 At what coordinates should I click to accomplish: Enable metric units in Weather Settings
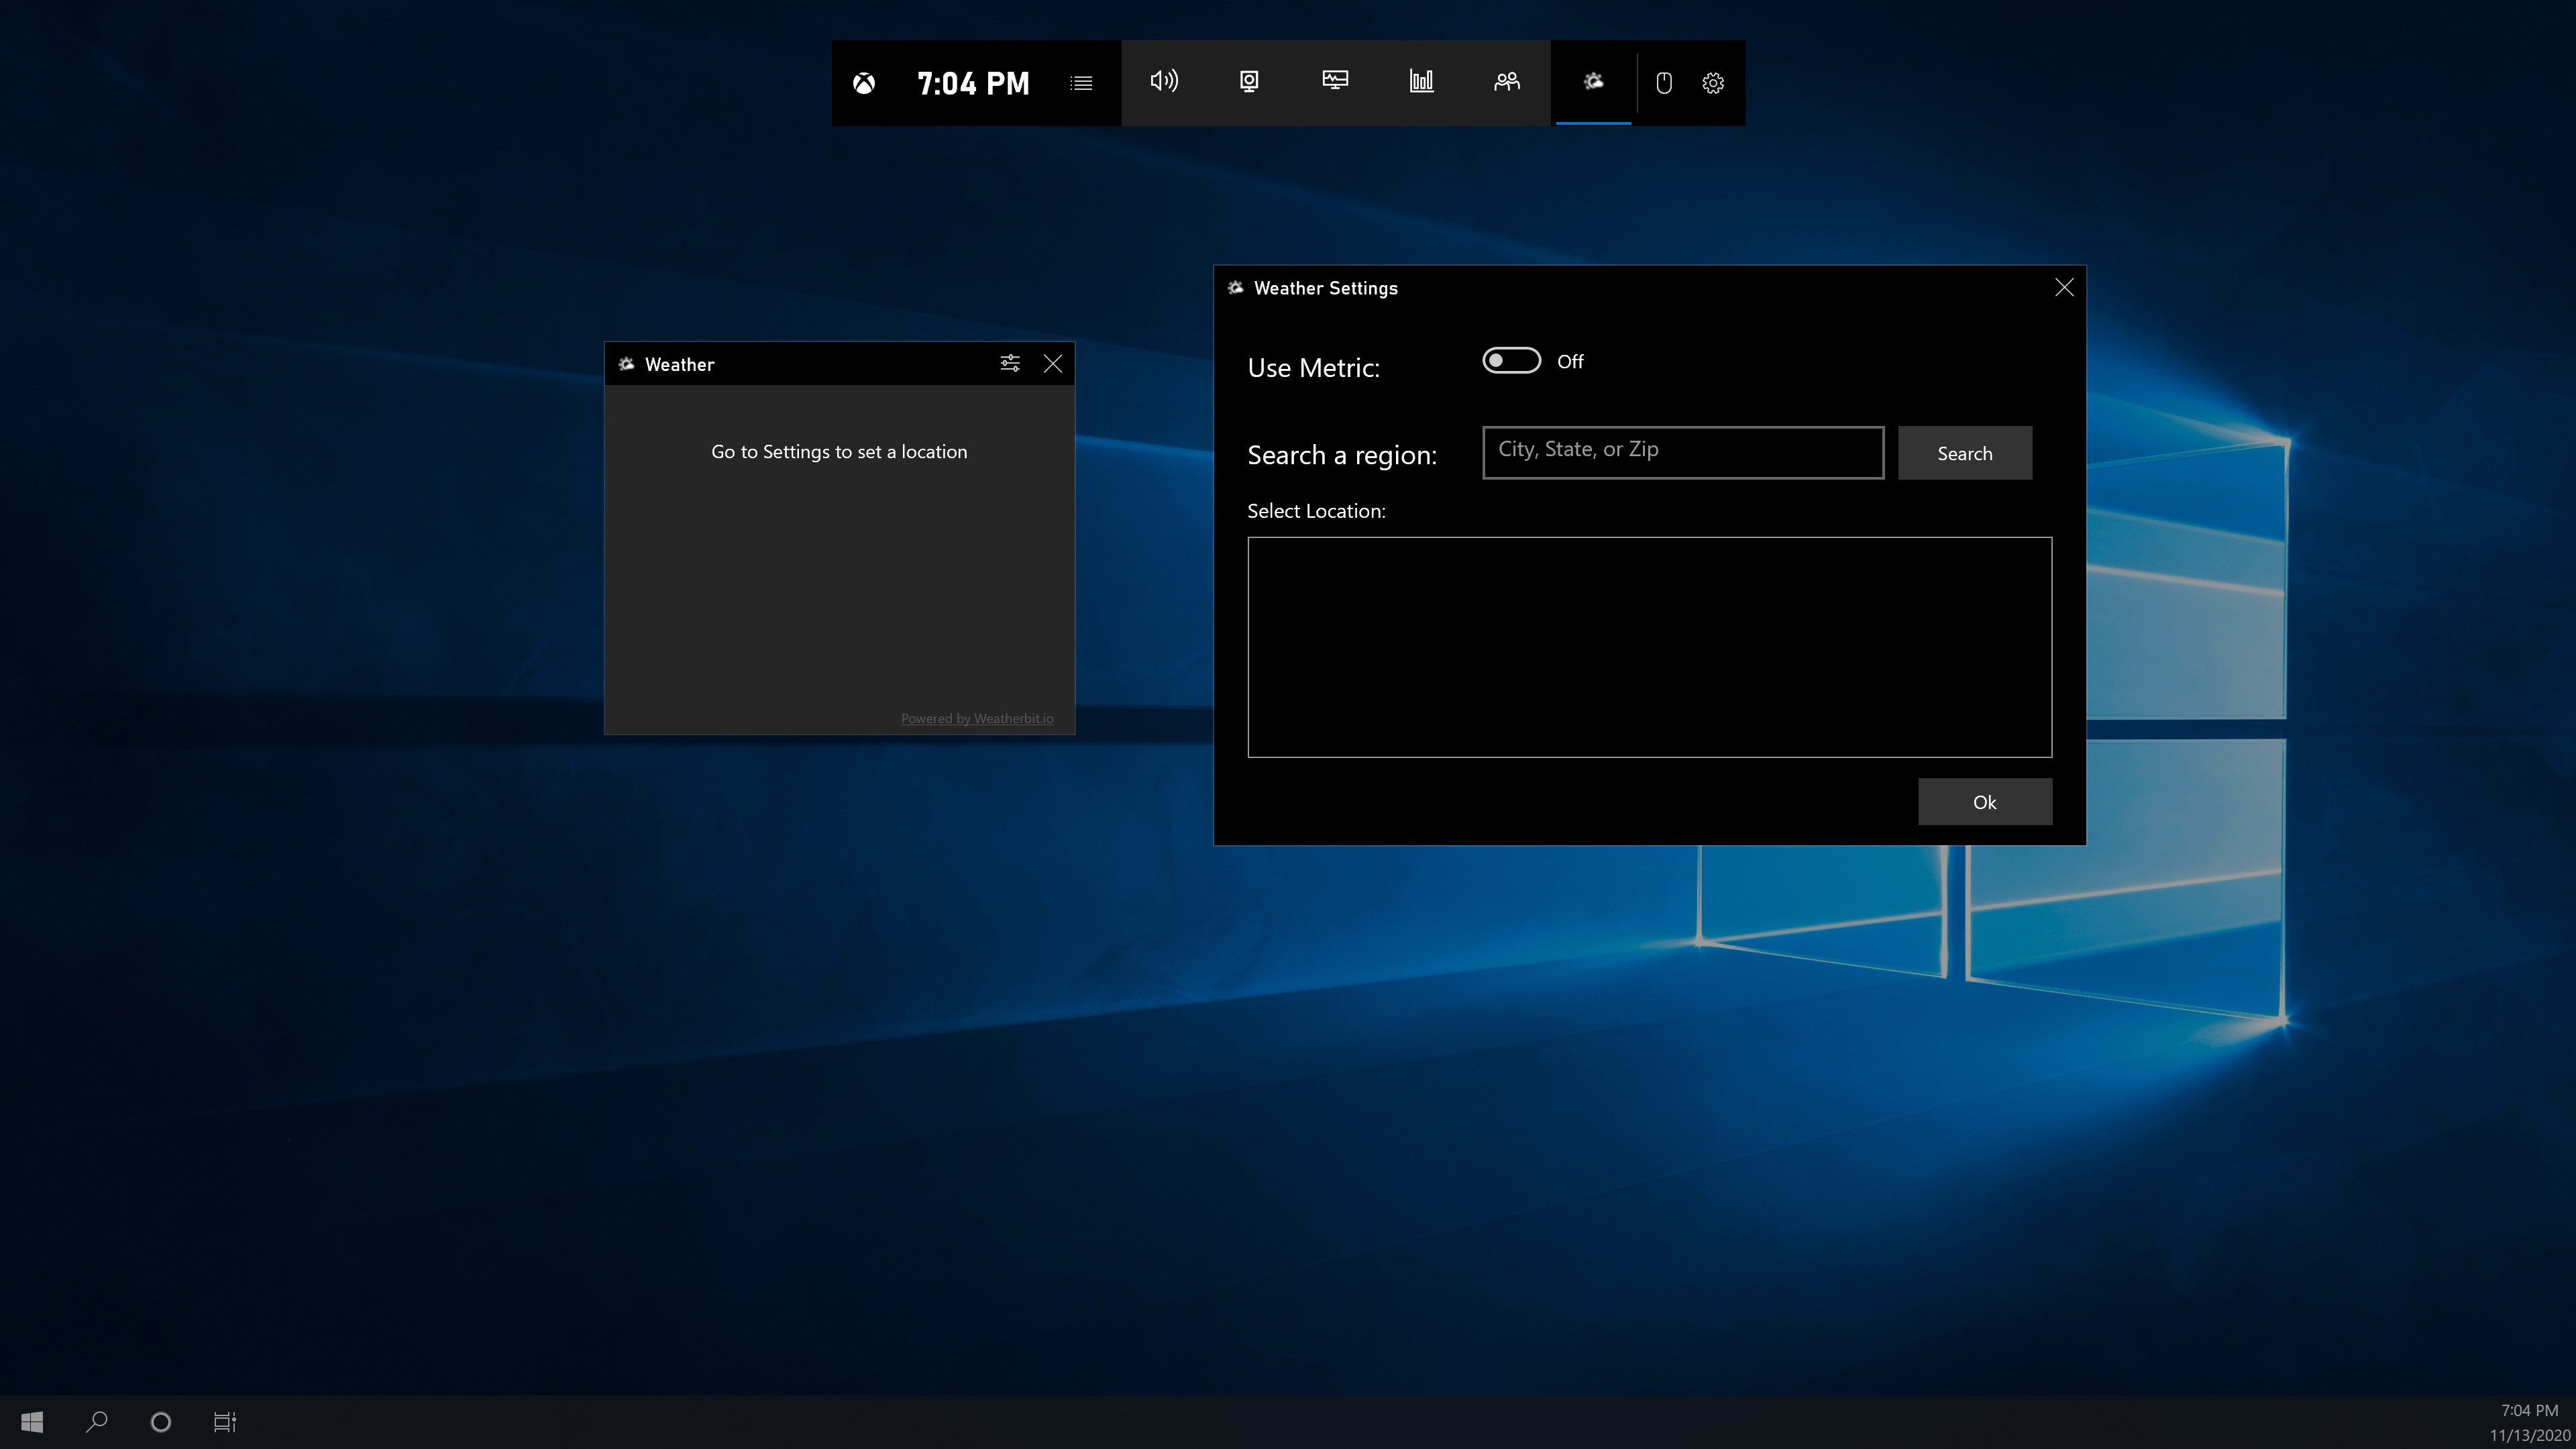[1510, 360]
